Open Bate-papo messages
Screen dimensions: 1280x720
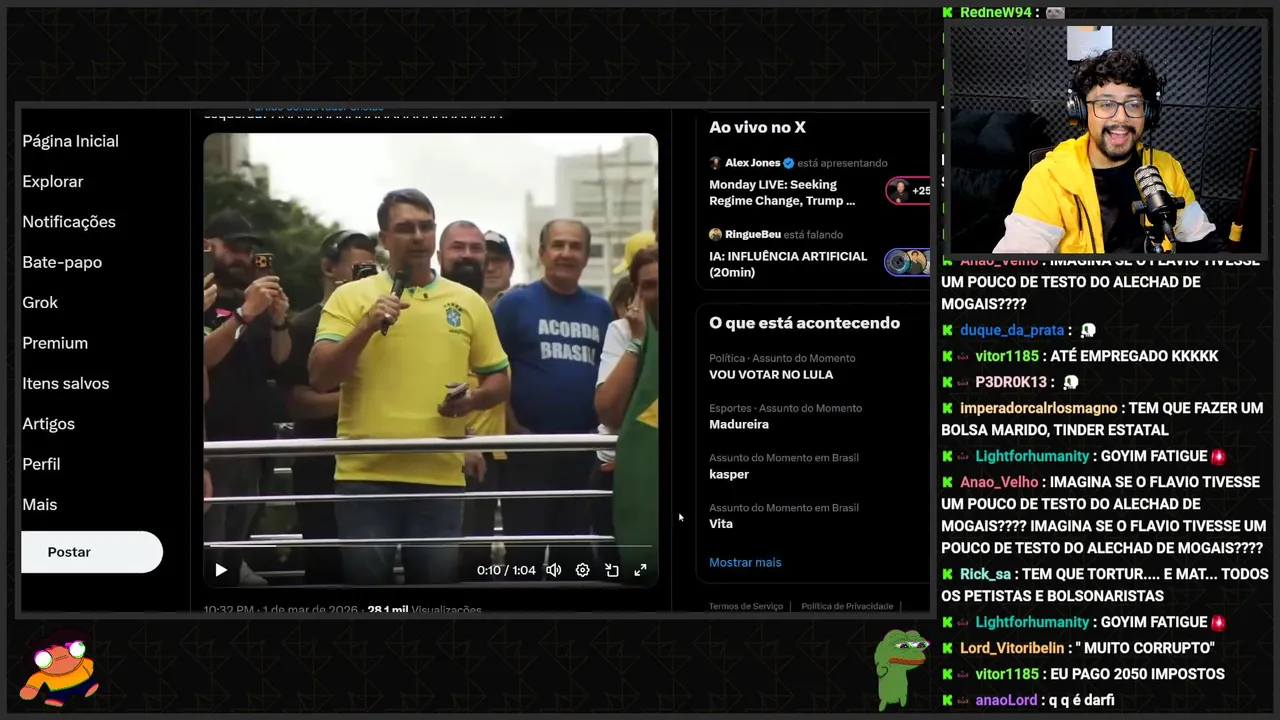[x=62, y=262]
